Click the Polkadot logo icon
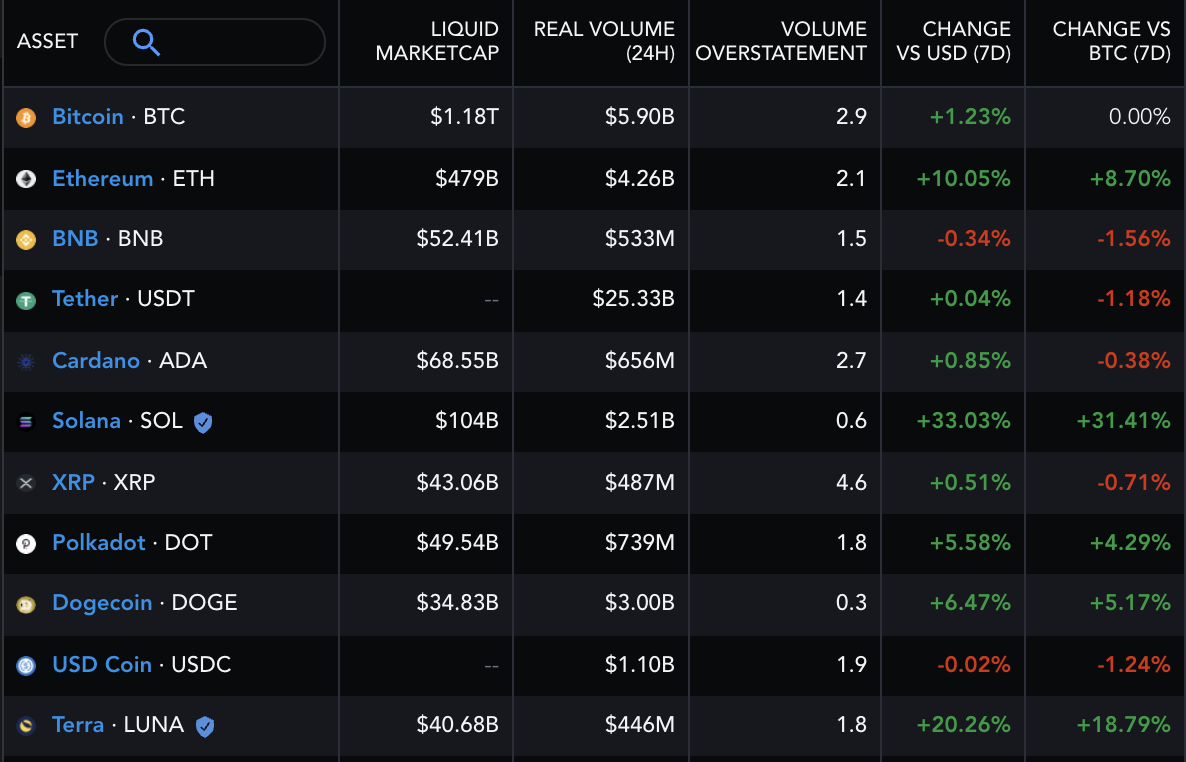 point(26,543)
